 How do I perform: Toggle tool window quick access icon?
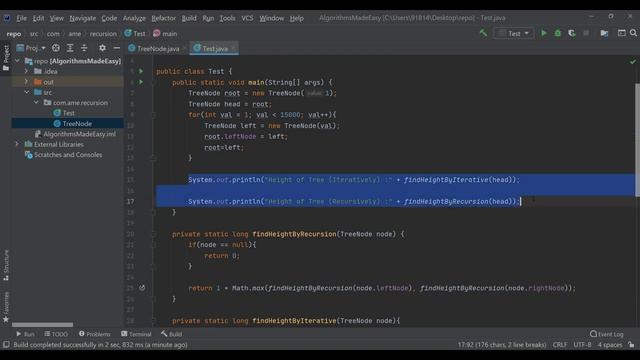pos(6,345)
